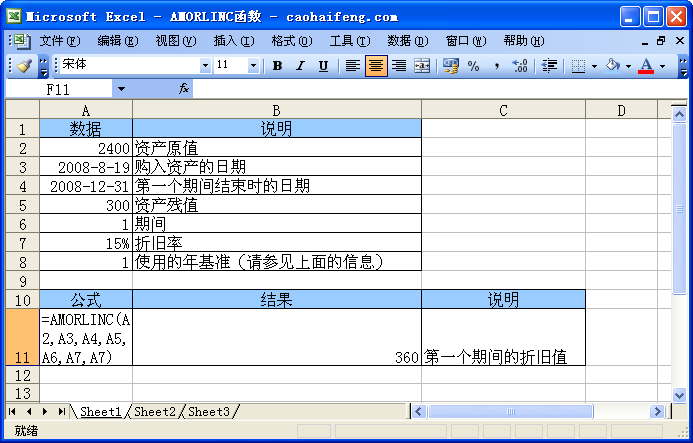Toggle bold formatting
The width and height of the screenshot is (693, 443).
277,66
